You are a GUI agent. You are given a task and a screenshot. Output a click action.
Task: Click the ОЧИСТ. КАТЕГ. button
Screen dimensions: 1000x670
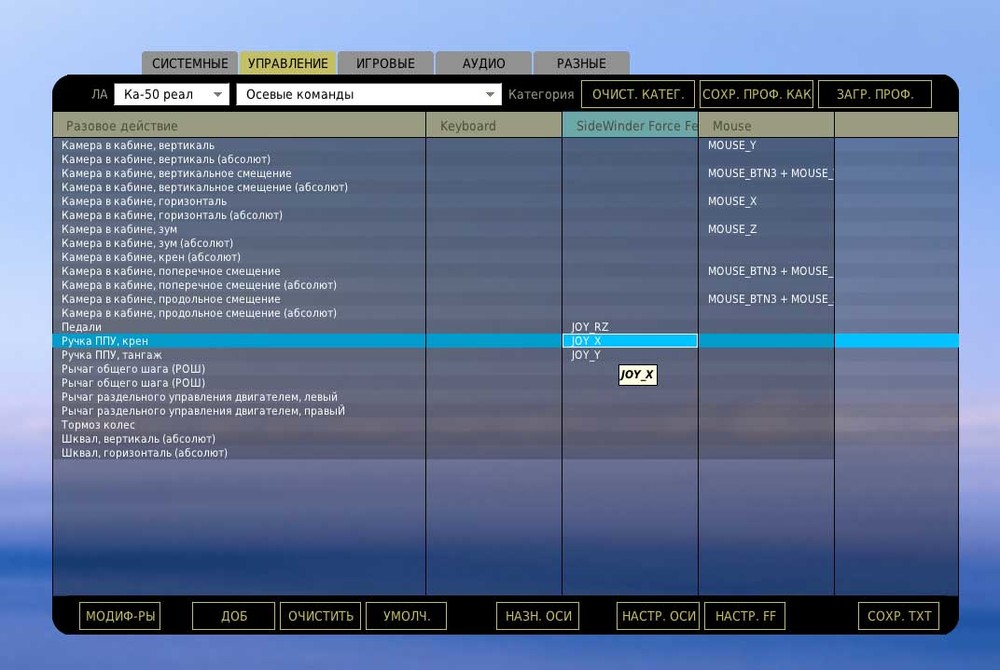tap(638, 94)
